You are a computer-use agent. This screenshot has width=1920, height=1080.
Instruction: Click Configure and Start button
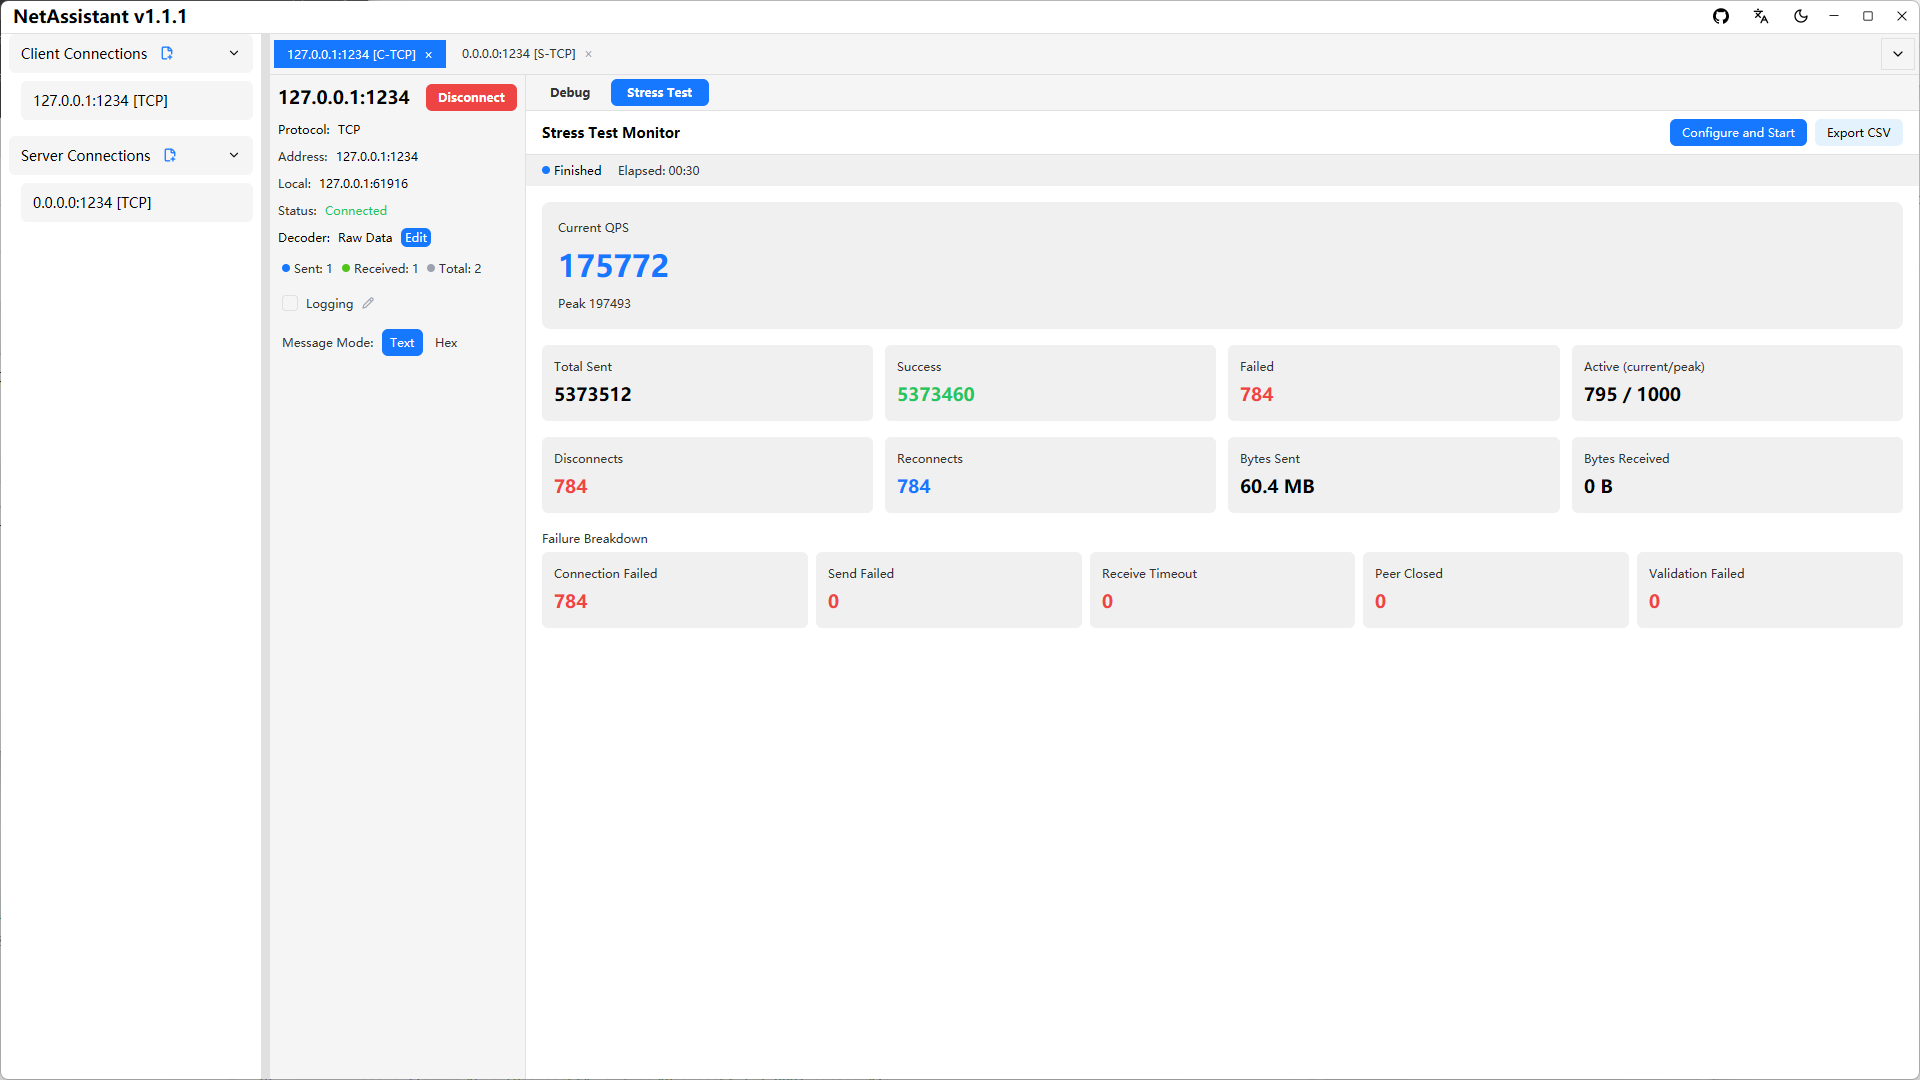1738,133
